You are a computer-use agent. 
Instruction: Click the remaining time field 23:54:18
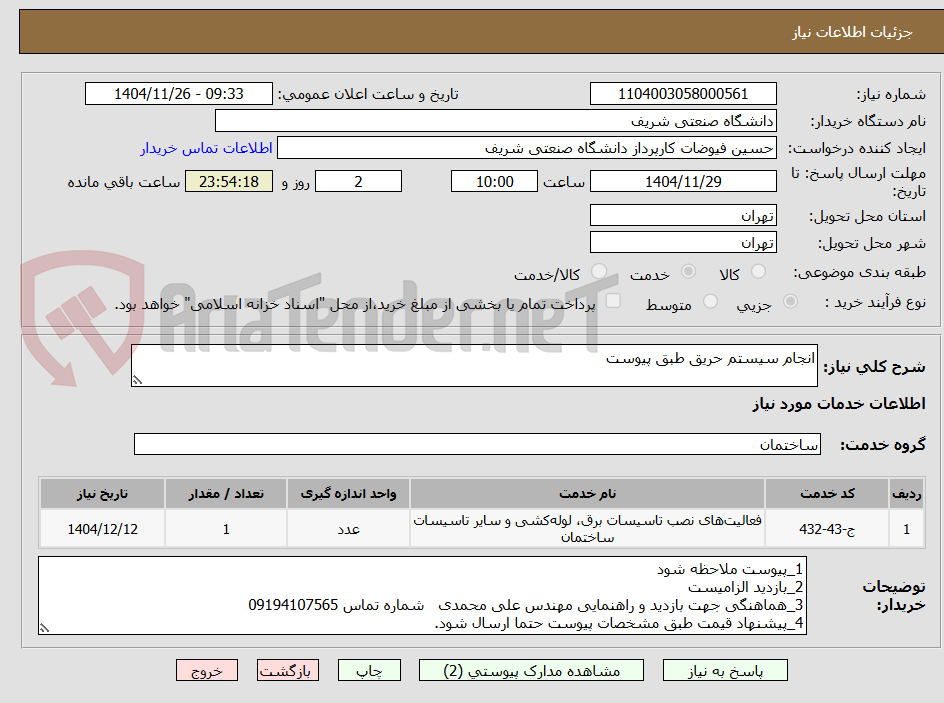tap(229, 181)
